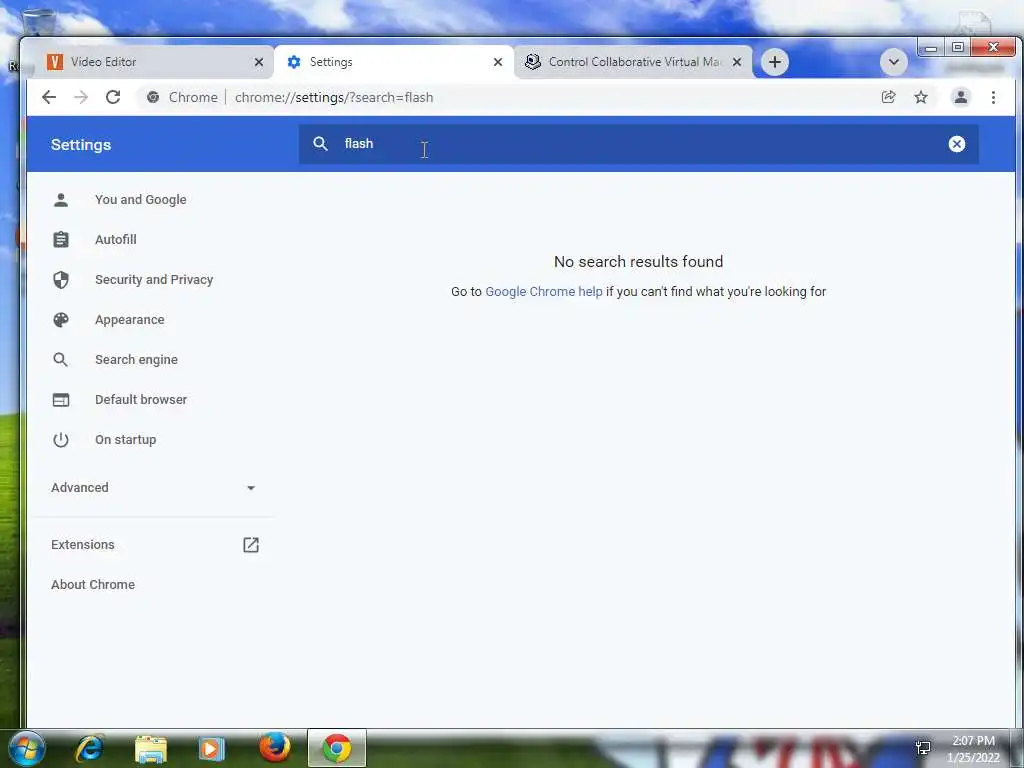This screenshot has width=1024, height=768.
Task: Follow the Google Chrome help link
Action: [x=543, y=291]
